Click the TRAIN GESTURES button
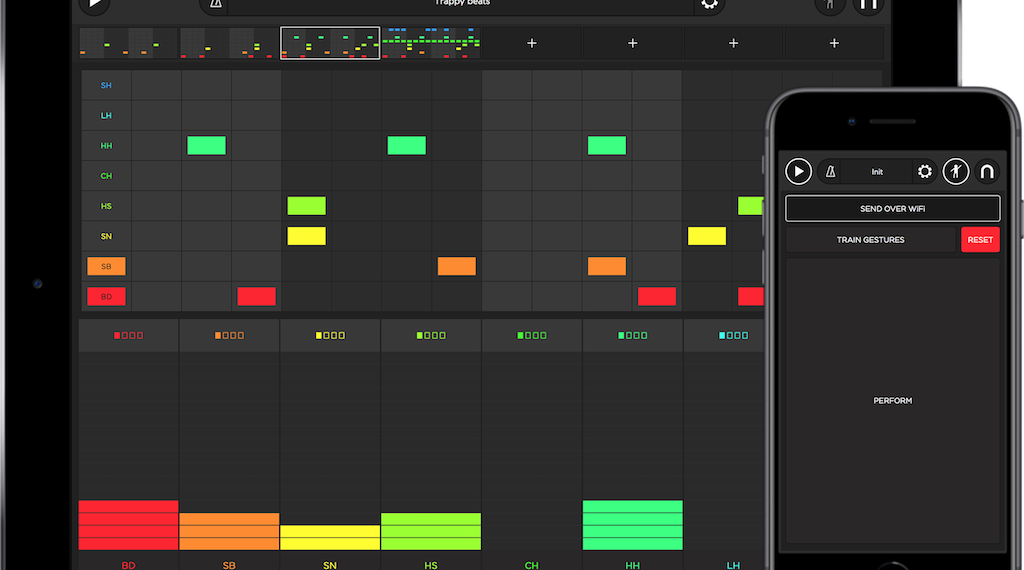This screenshot has width=1024, height=570. [871, 240]
